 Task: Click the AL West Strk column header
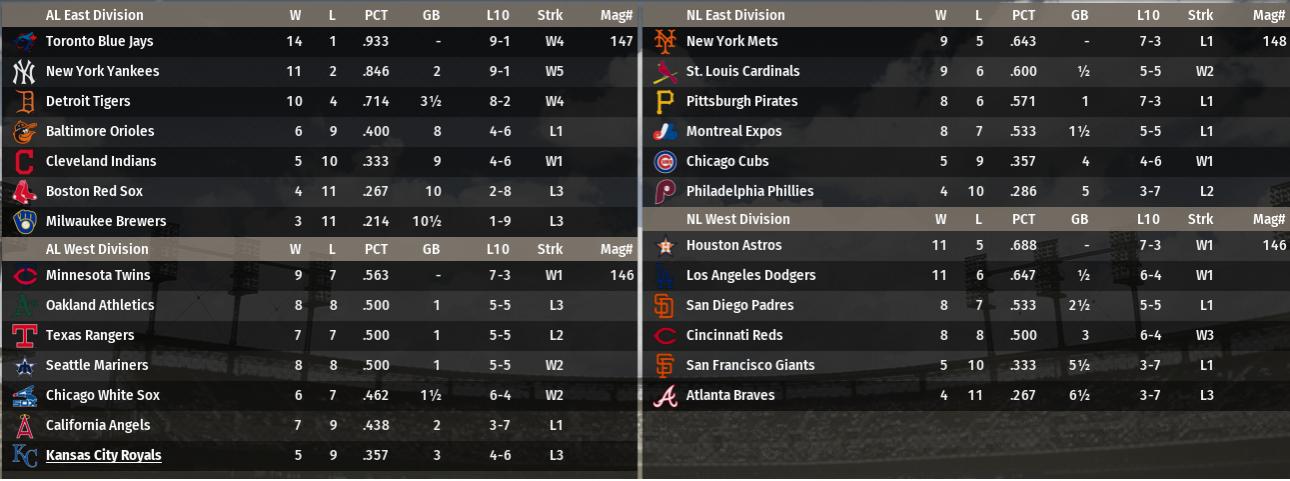[x=549, y=249]
